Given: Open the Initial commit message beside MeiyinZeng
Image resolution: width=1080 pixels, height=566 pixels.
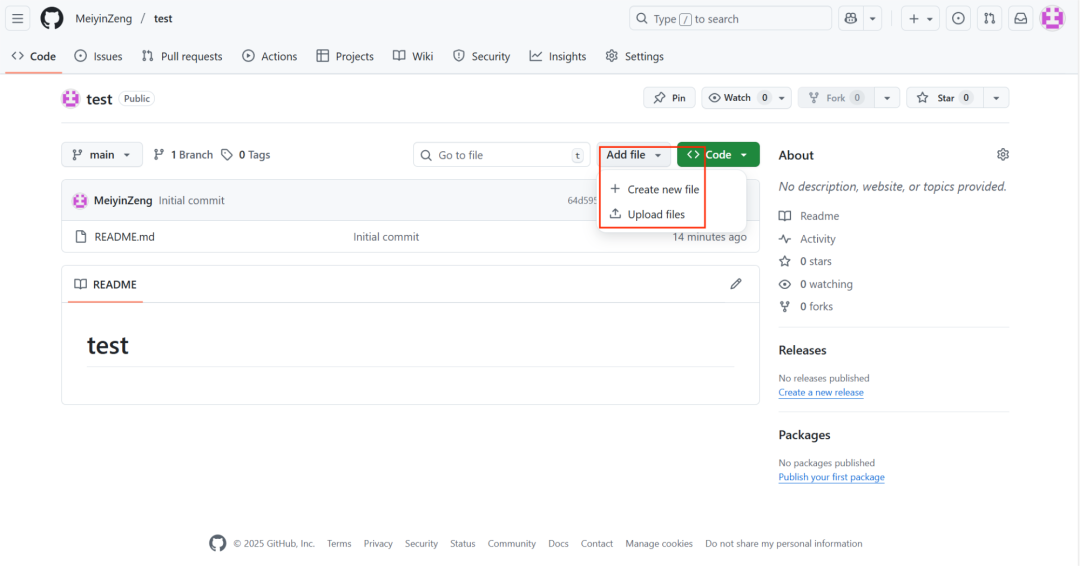Looking at the screenshot, I should point(191,200).
